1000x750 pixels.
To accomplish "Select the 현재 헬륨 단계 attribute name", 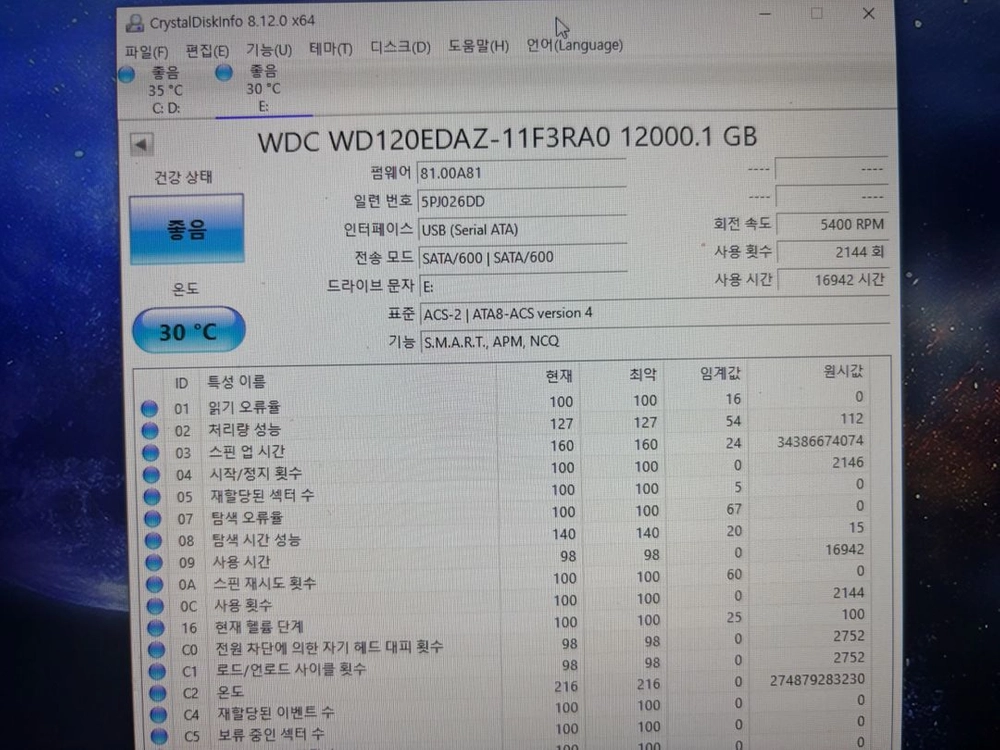I will 259,627.
